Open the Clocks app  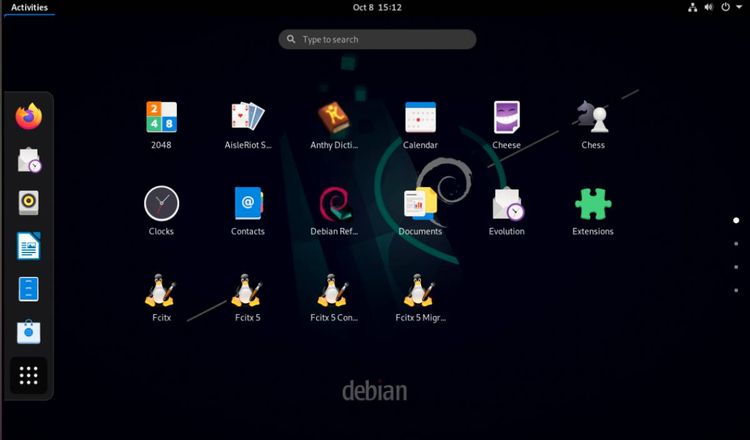click(161, 204)
